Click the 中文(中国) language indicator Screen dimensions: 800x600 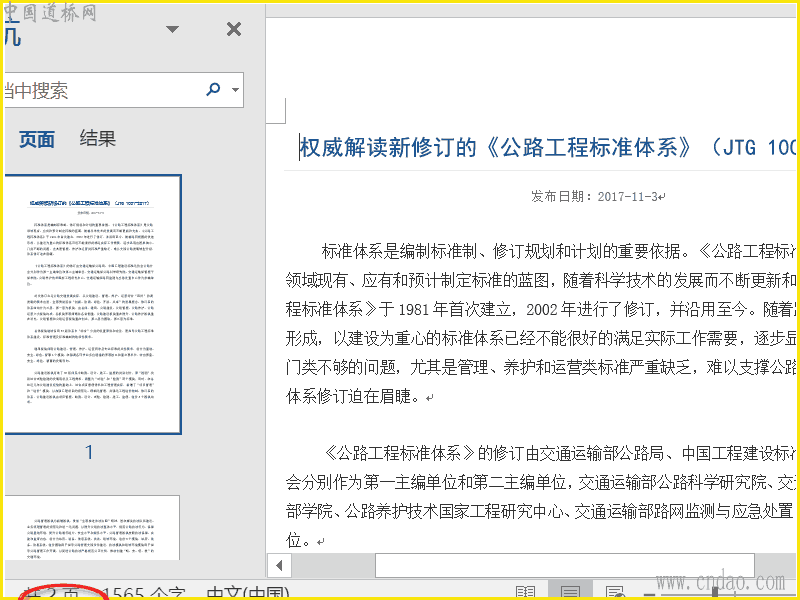tap(248, 593)
